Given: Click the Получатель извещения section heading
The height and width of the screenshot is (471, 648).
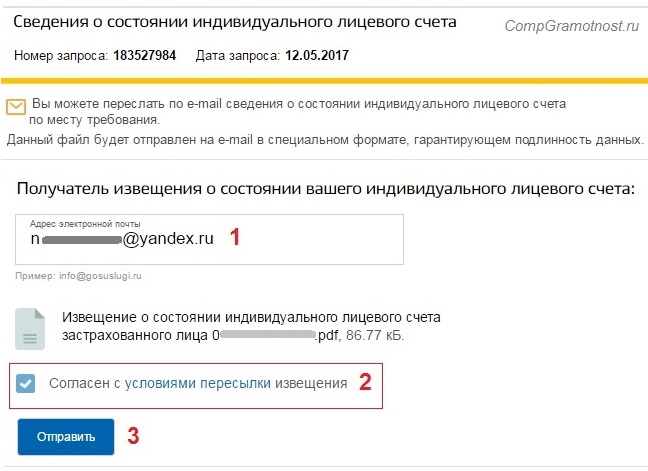Looking at the screenshot, I should pyautogui.click(x=325, y=188).
